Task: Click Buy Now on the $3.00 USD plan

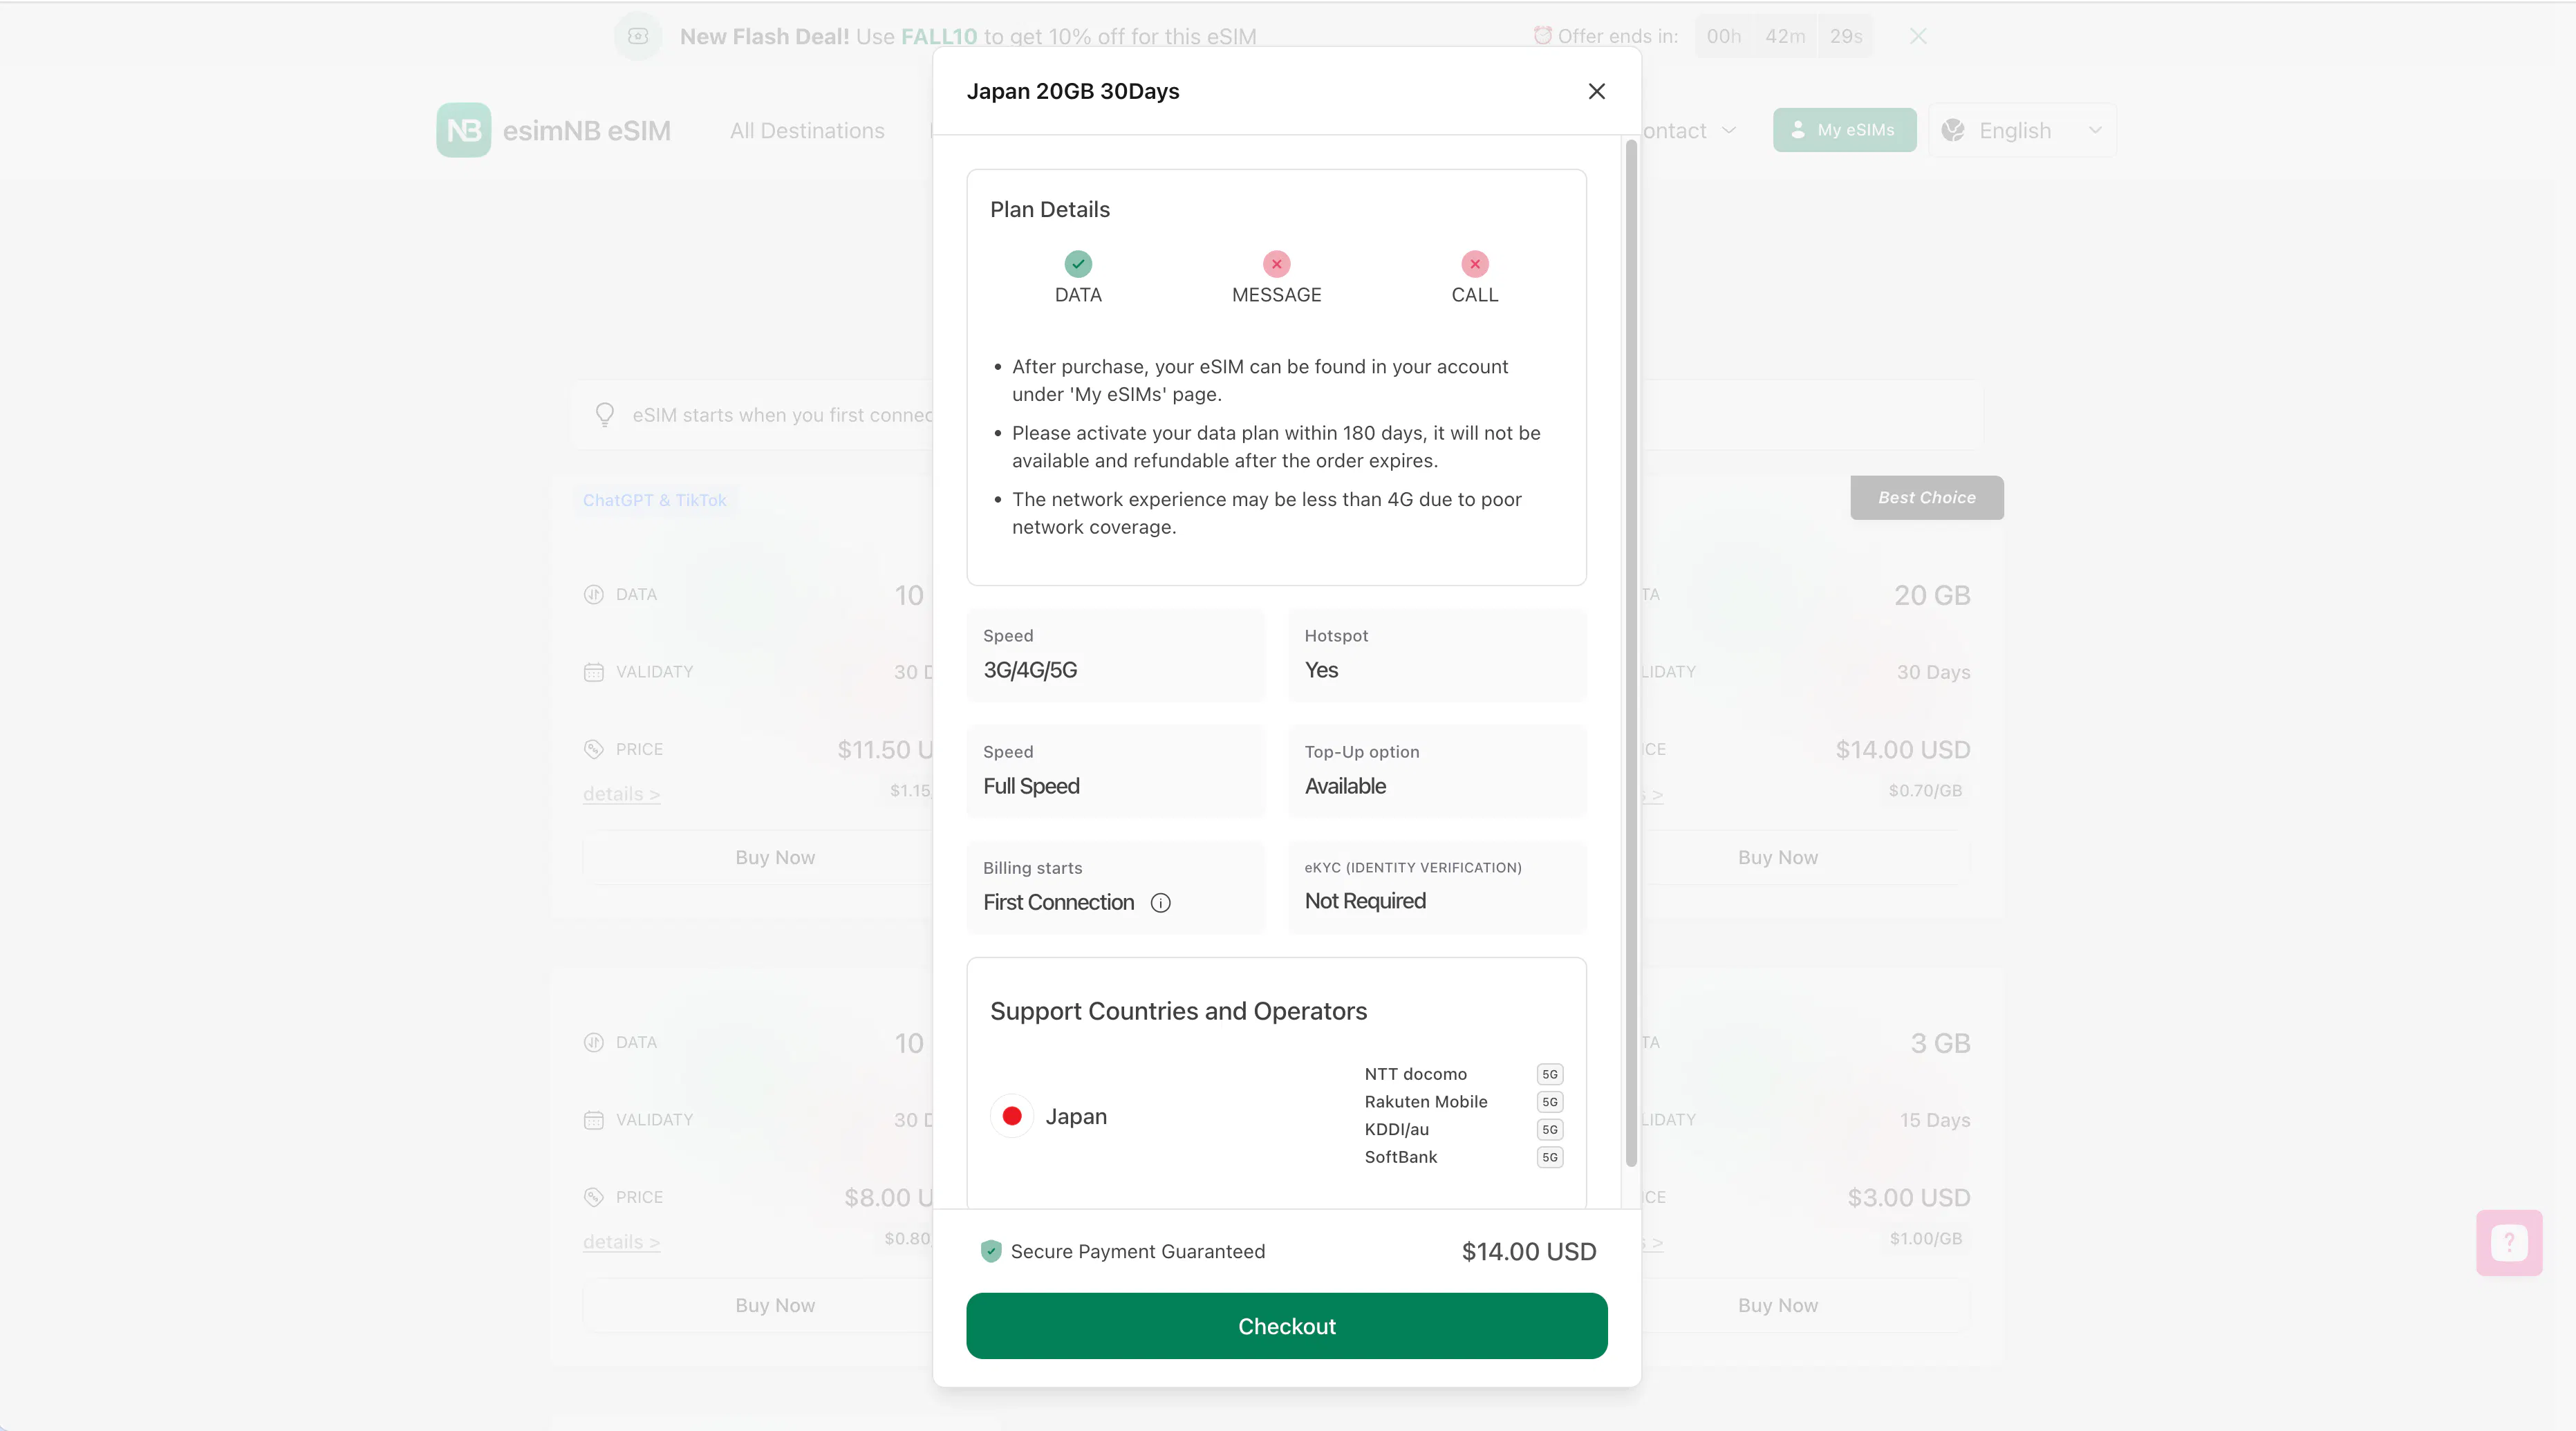Action: tap(1777, 1305)
